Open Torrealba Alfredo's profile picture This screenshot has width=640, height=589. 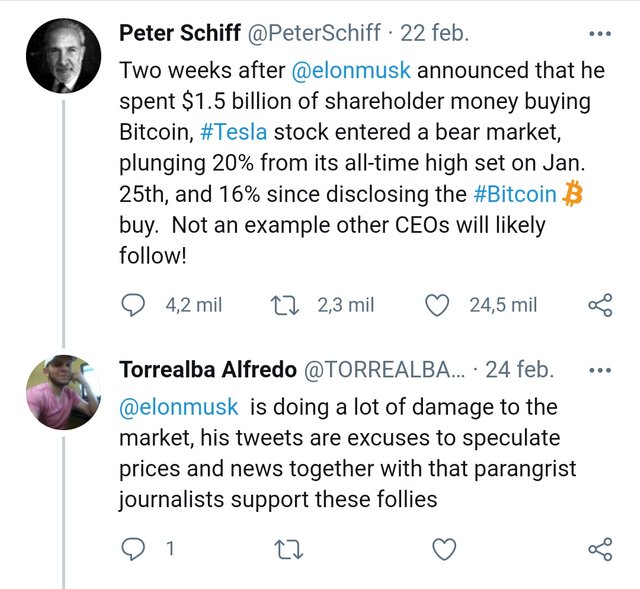63,392
